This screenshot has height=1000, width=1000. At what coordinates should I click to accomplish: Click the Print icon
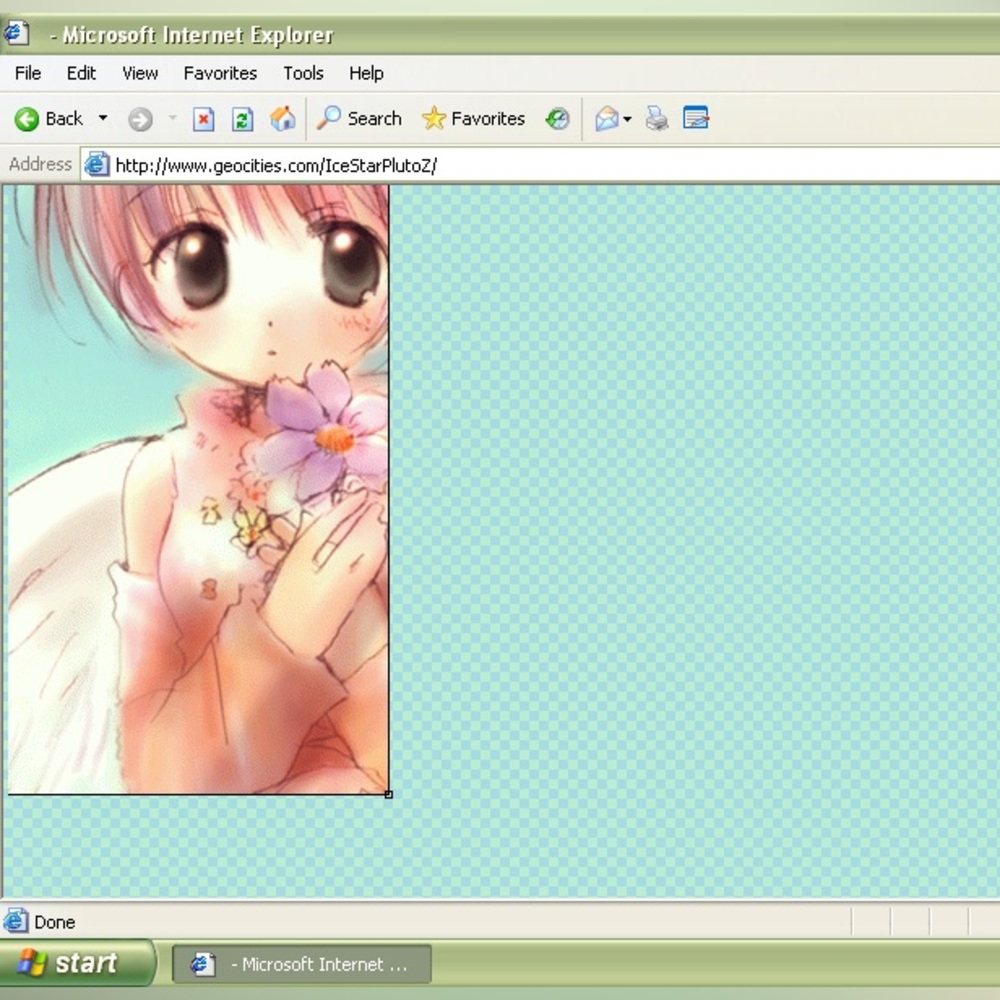click(x=657, y=119)
